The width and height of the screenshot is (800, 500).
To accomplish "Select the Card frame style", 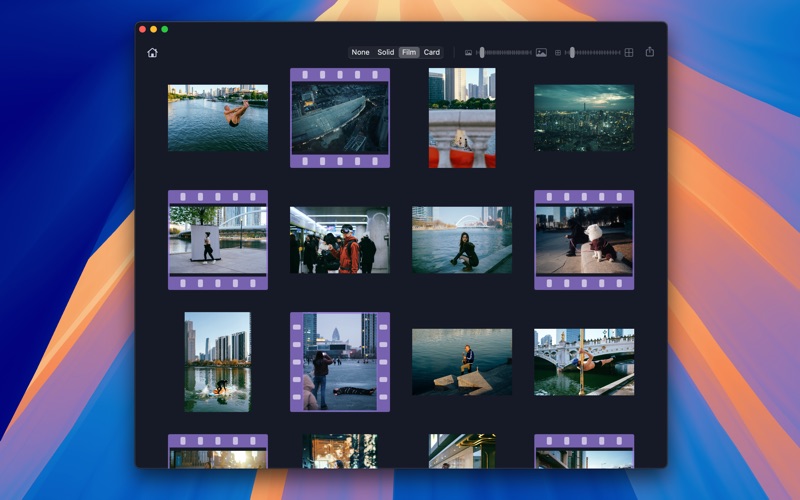I will pyautogui.click(x=432, y=52).
